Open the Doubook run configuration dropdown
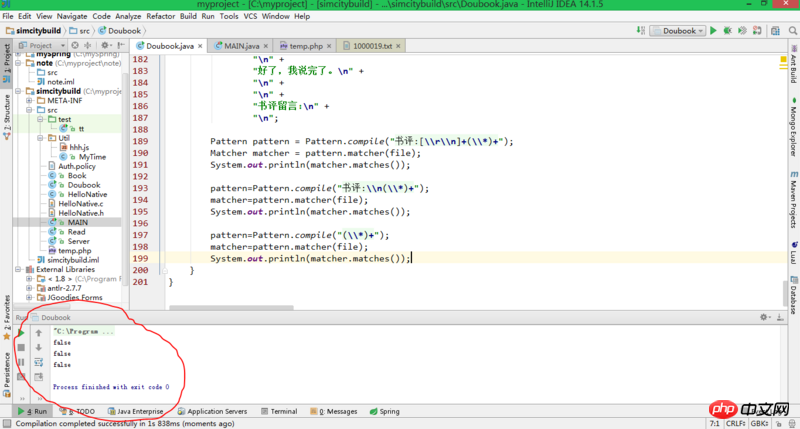Image resolution: width=800 pixels, height=429 pixels. pyautogui.click(x=678, y=31)
